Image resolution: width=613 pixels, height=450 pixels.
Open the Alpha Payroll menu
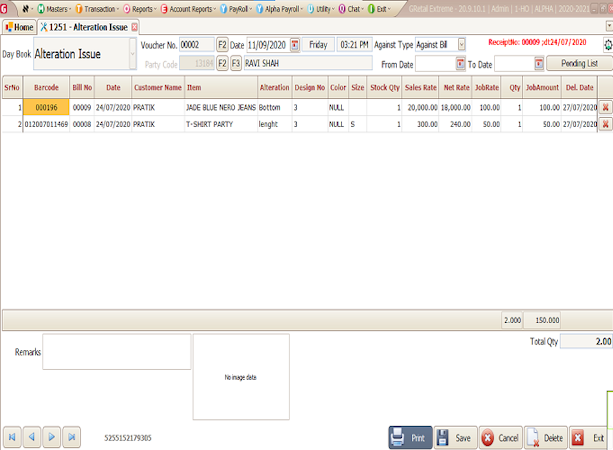279,9
